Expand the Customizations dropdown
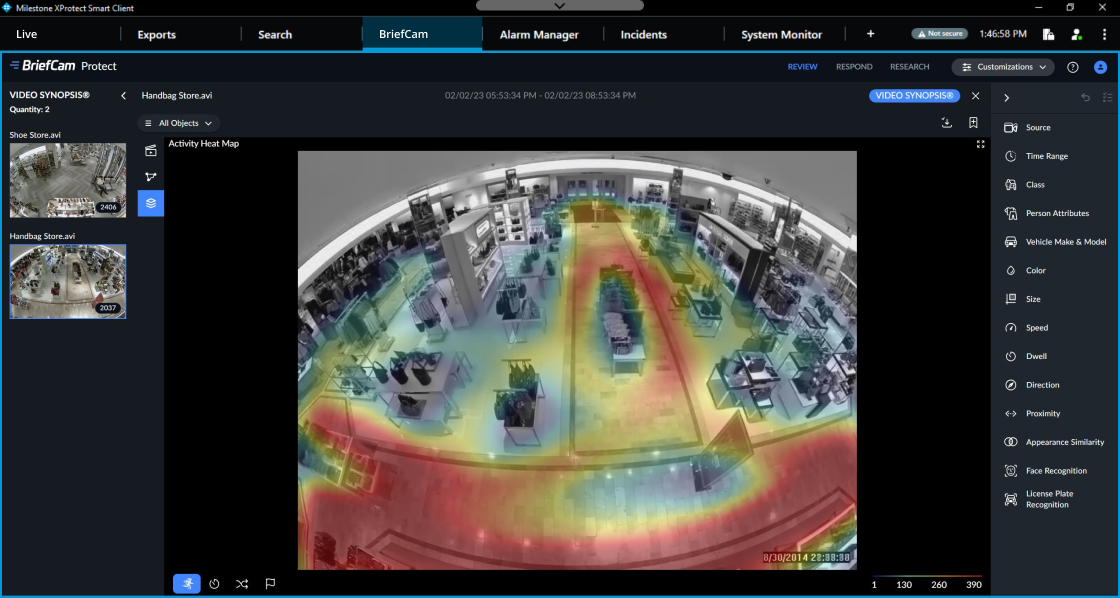The image size is (1120, 598). click(x=1003, y=67)
